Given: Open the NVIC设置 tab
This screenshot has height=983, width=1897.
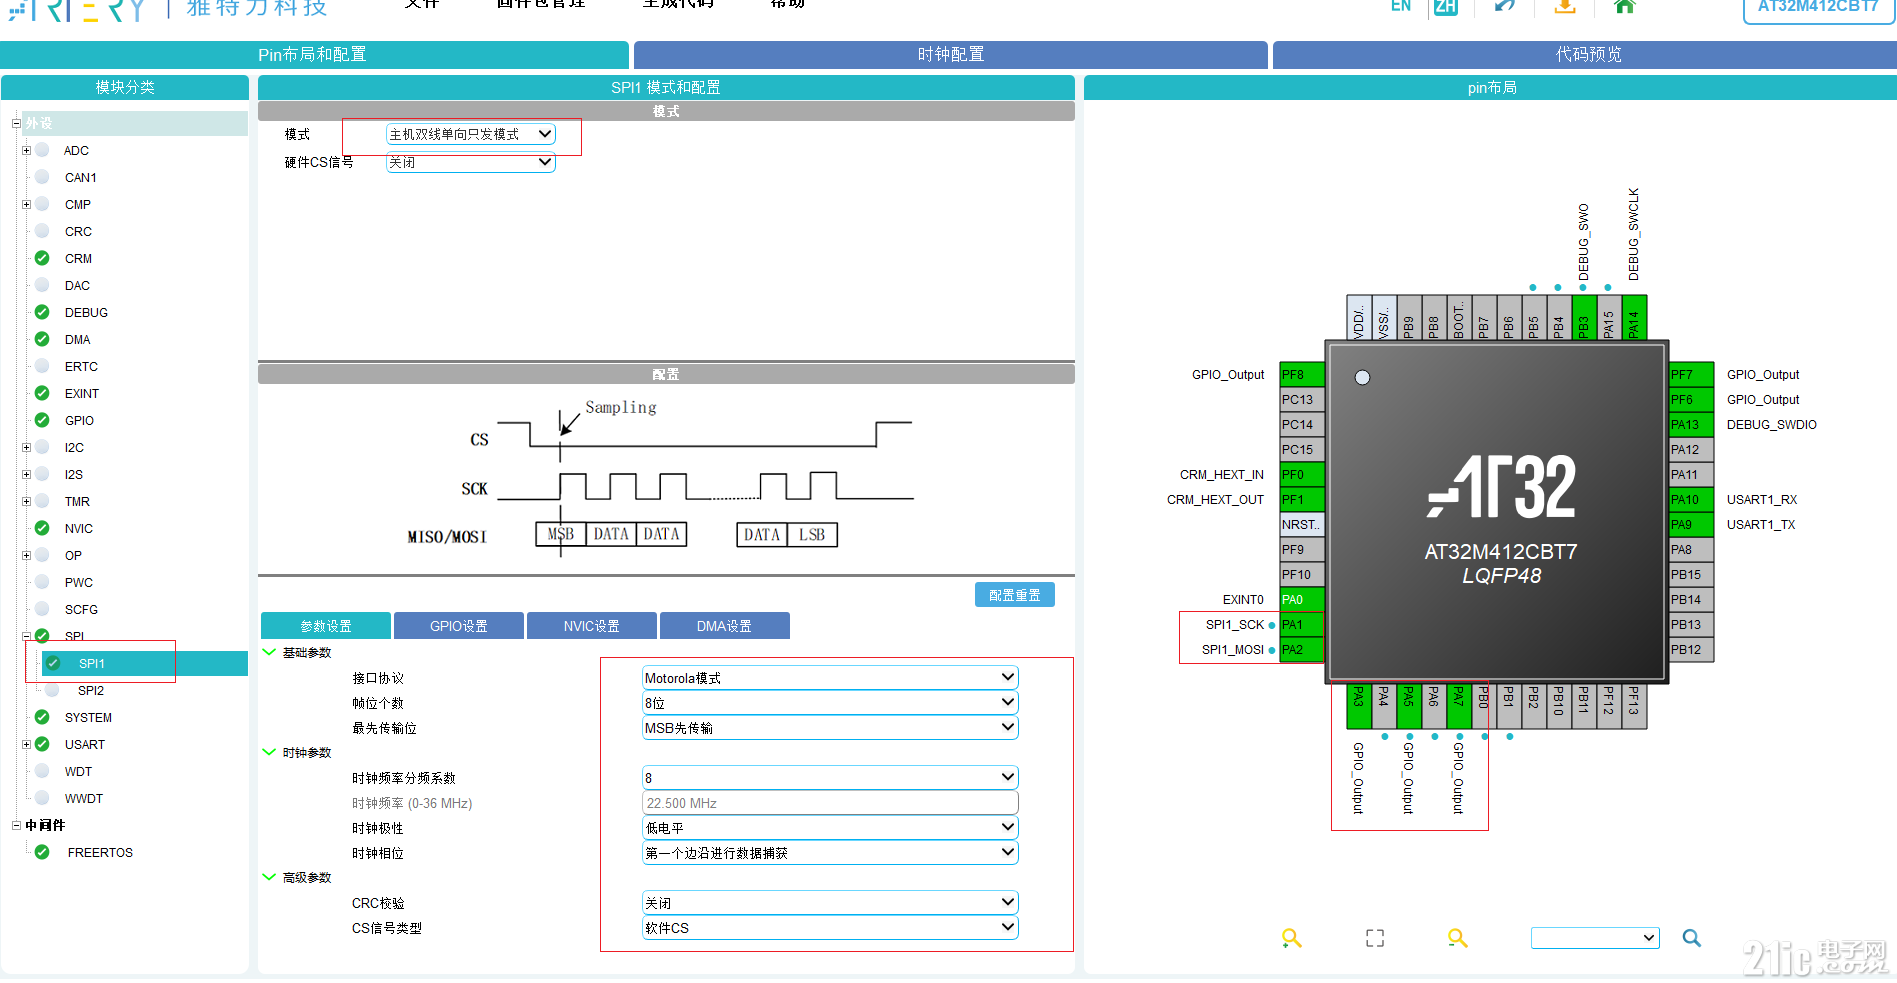Looking at the screenshot, I should (x=592, y=626).
